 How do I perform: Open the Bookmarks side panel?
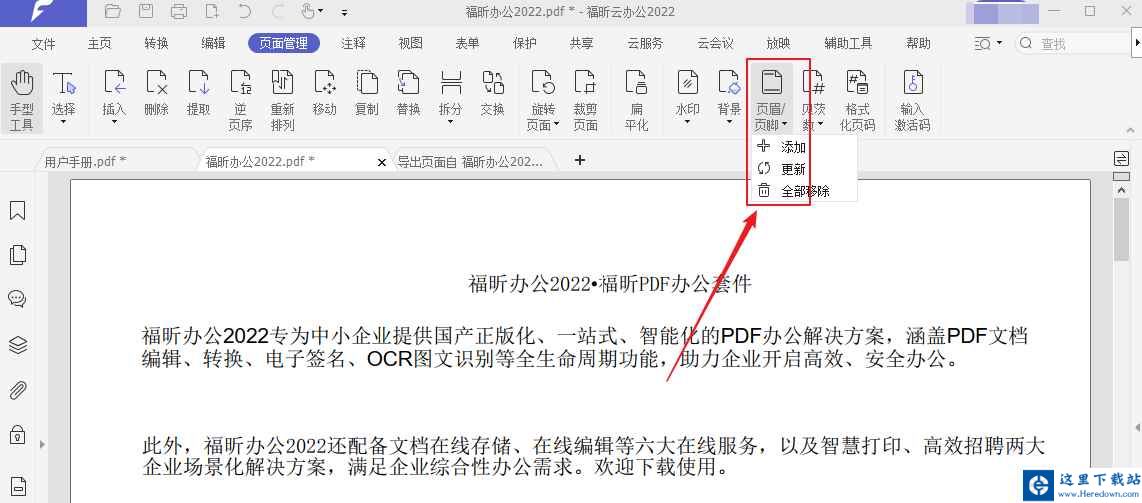click(17, 210)
